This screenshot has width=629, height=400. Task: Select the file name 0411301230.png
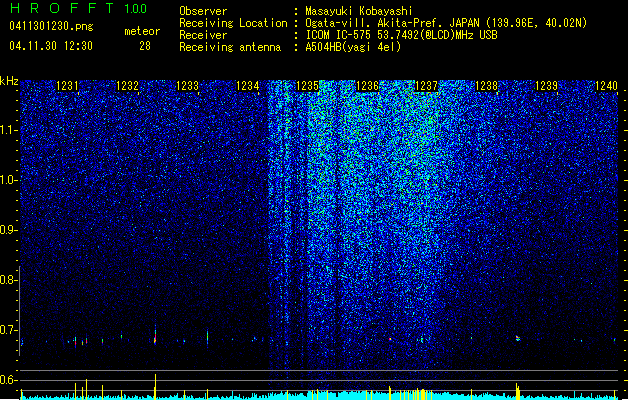51,27
